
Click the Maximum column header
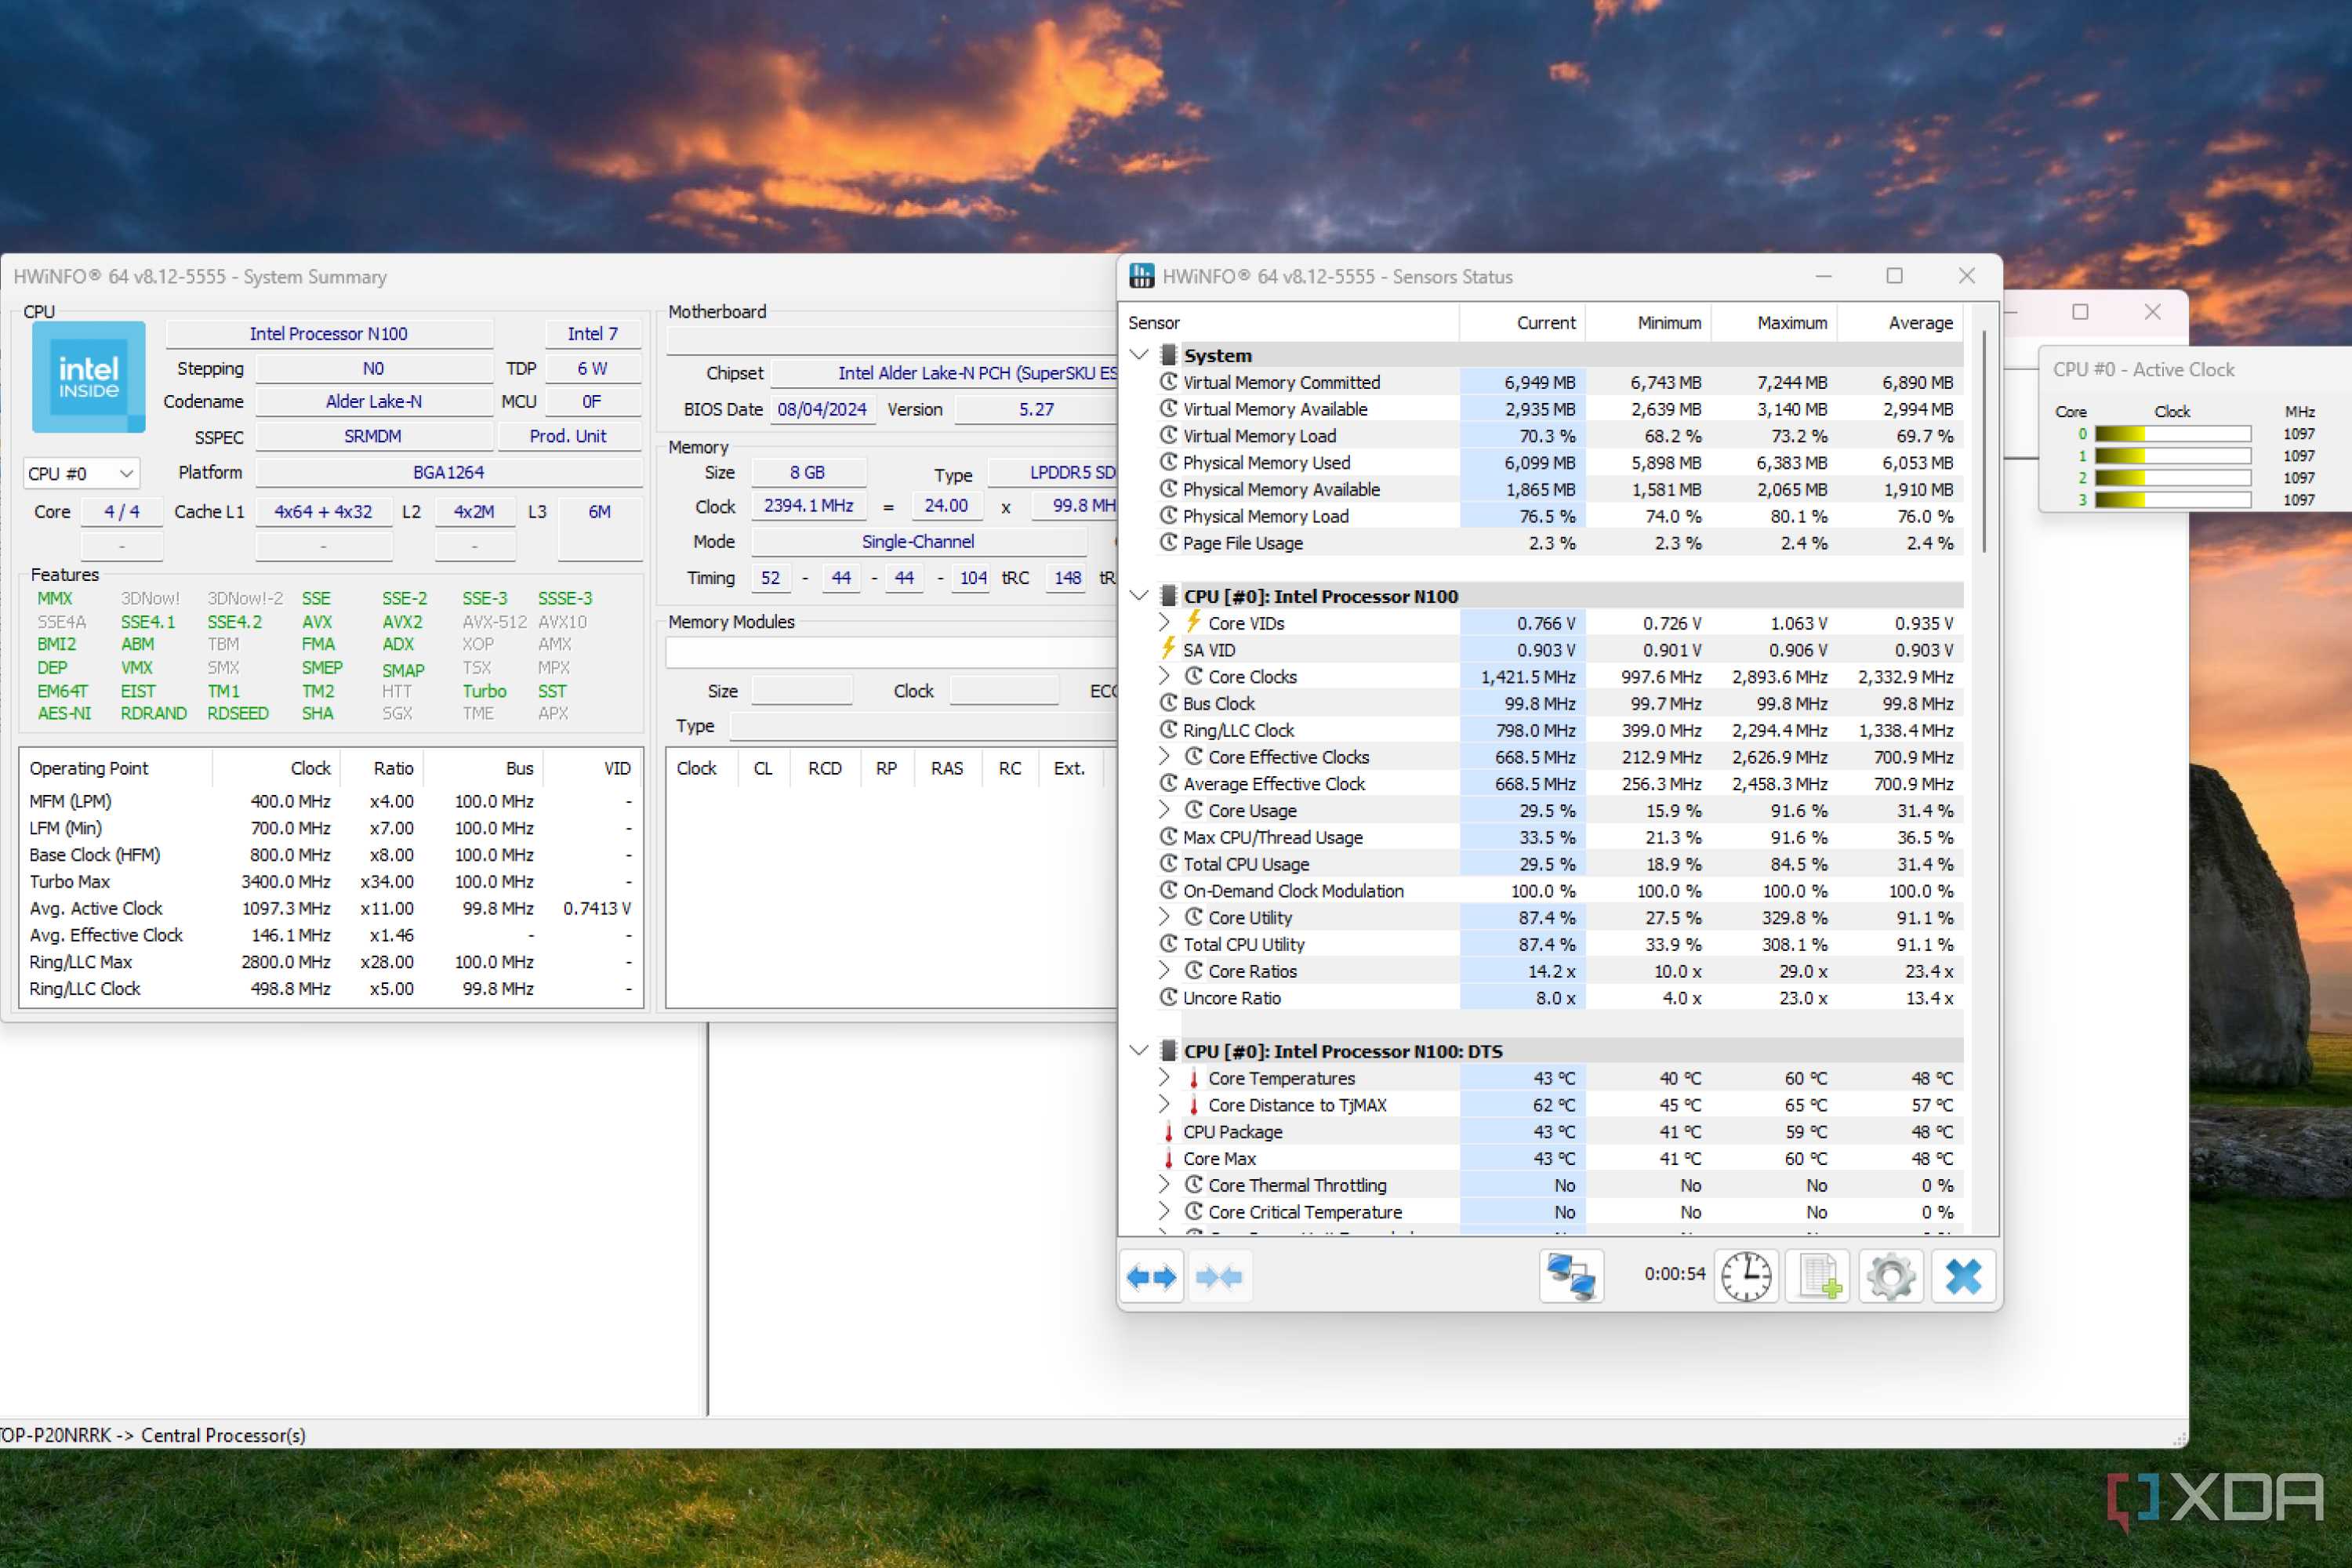pos(1774,323)
